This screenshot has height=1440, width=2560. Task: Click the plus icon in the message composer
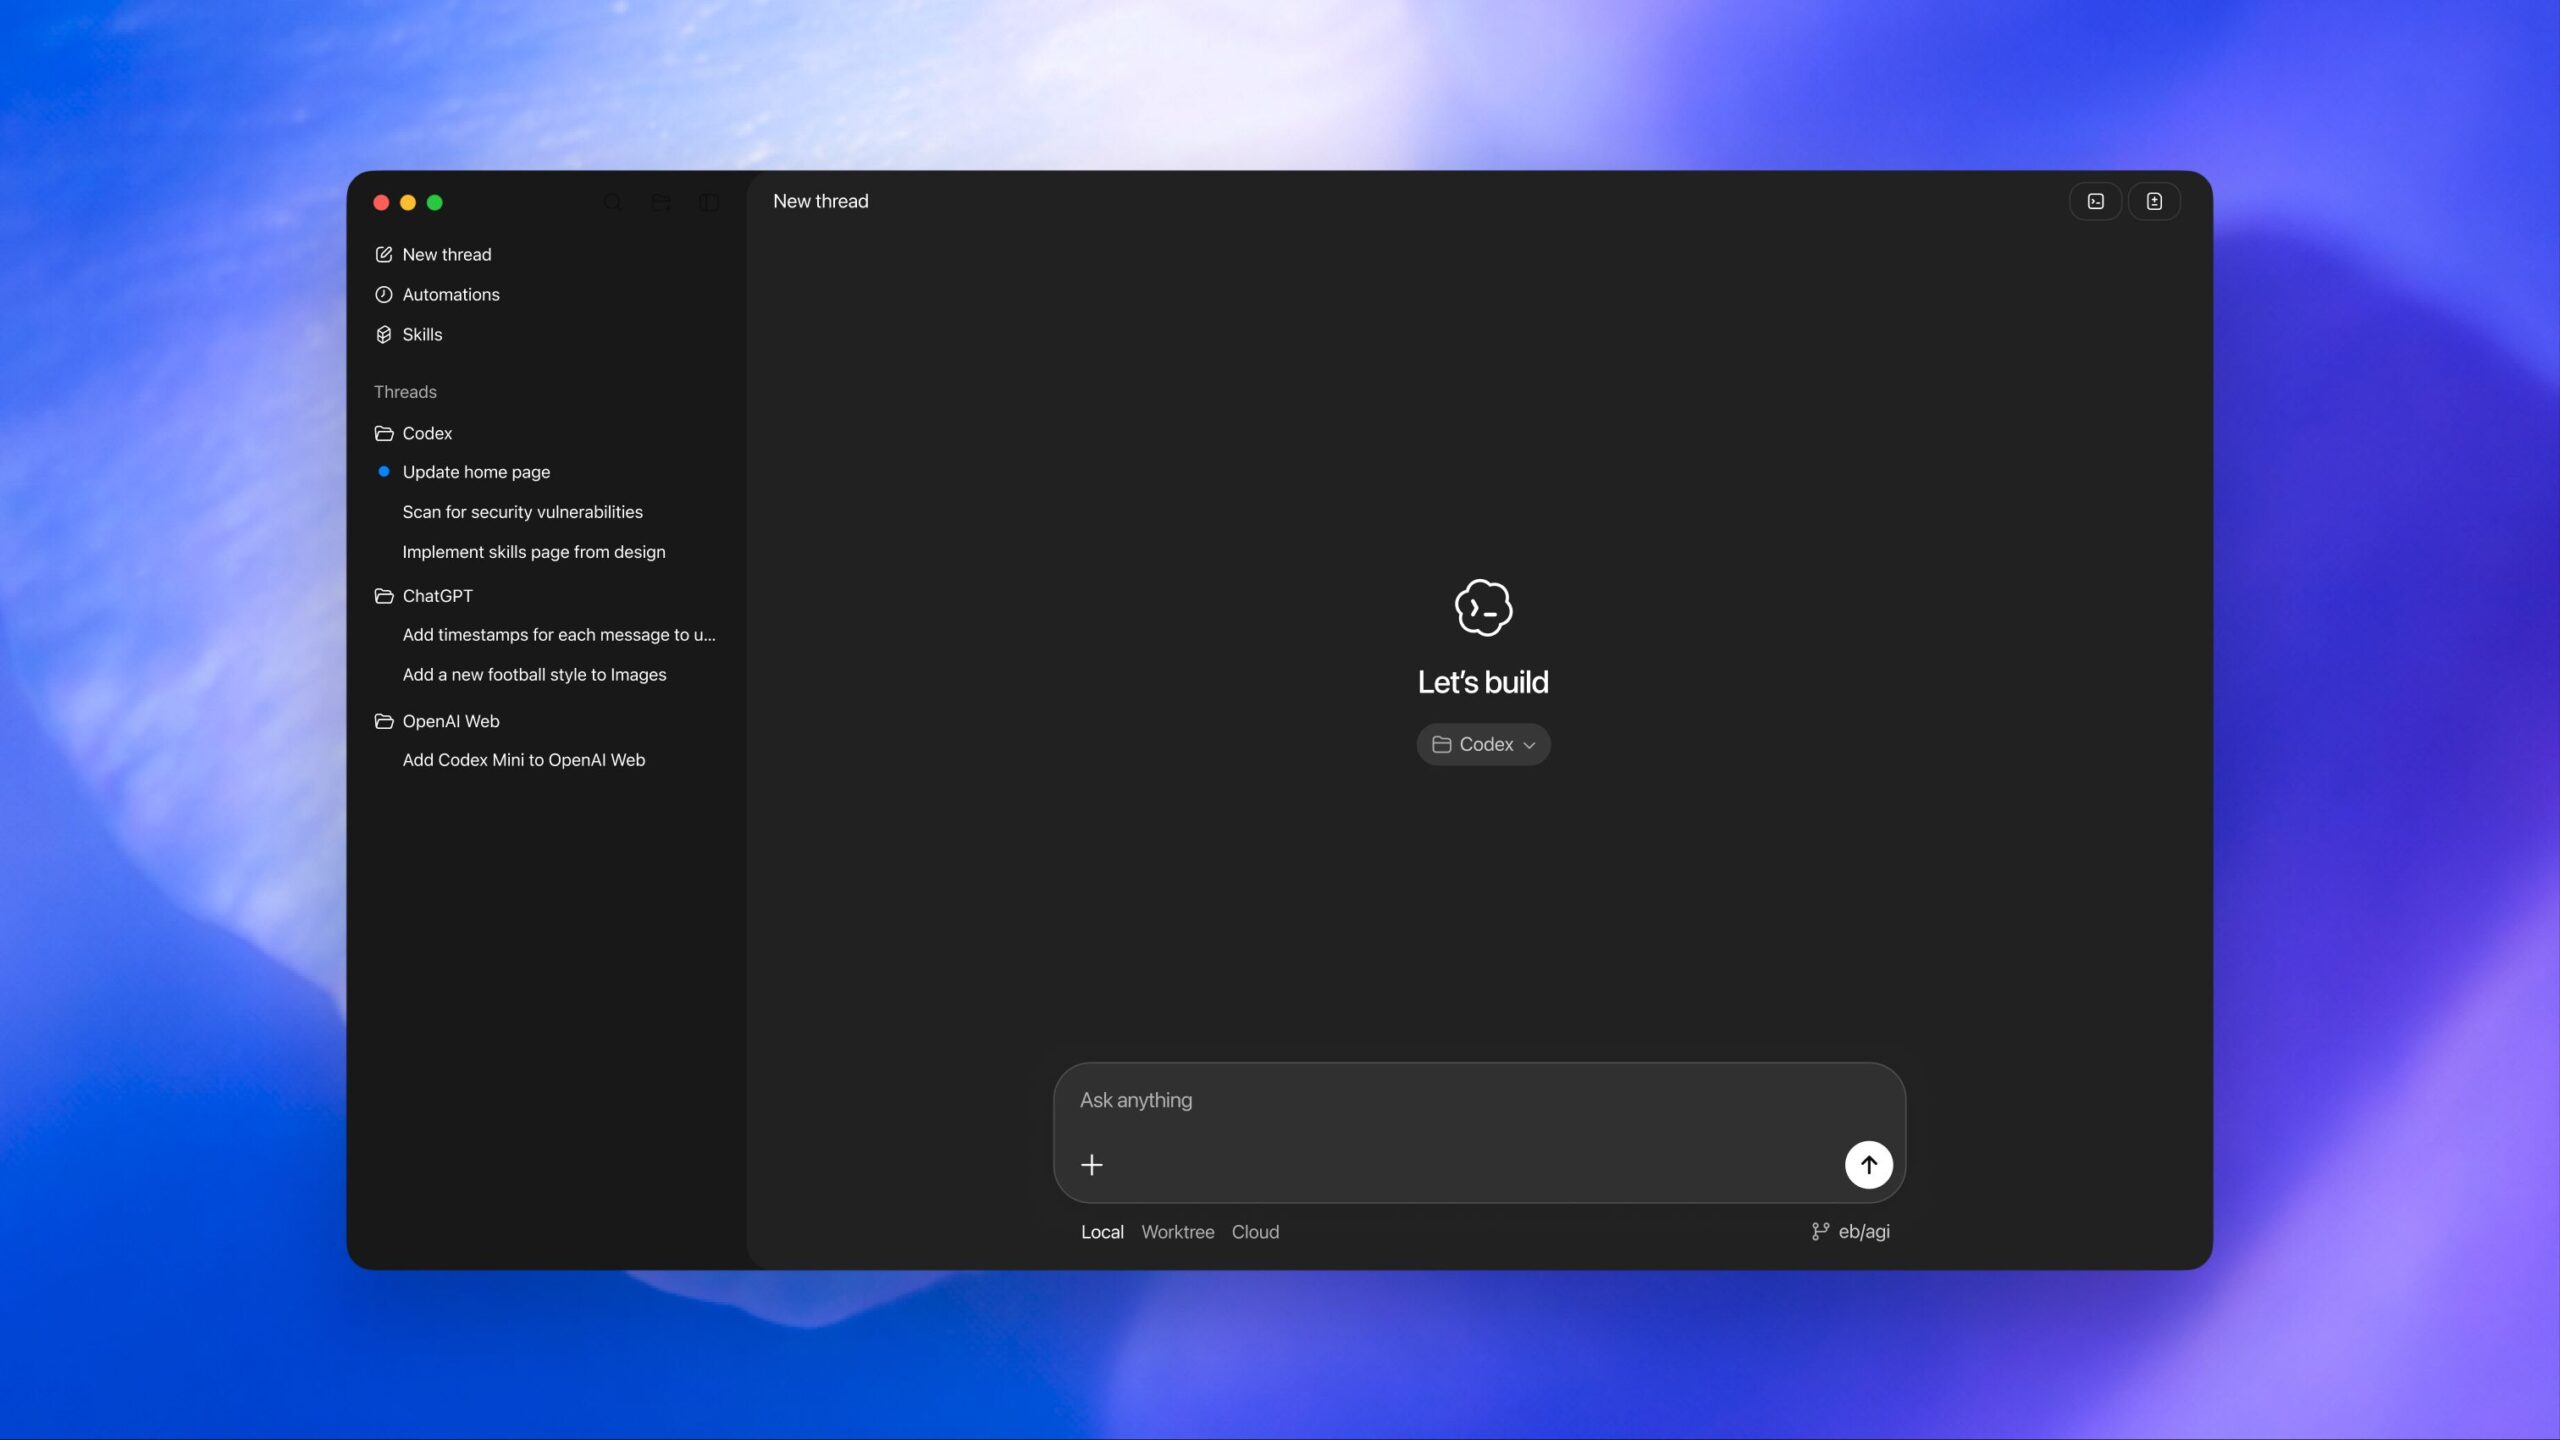[x=1091, y=1164]
